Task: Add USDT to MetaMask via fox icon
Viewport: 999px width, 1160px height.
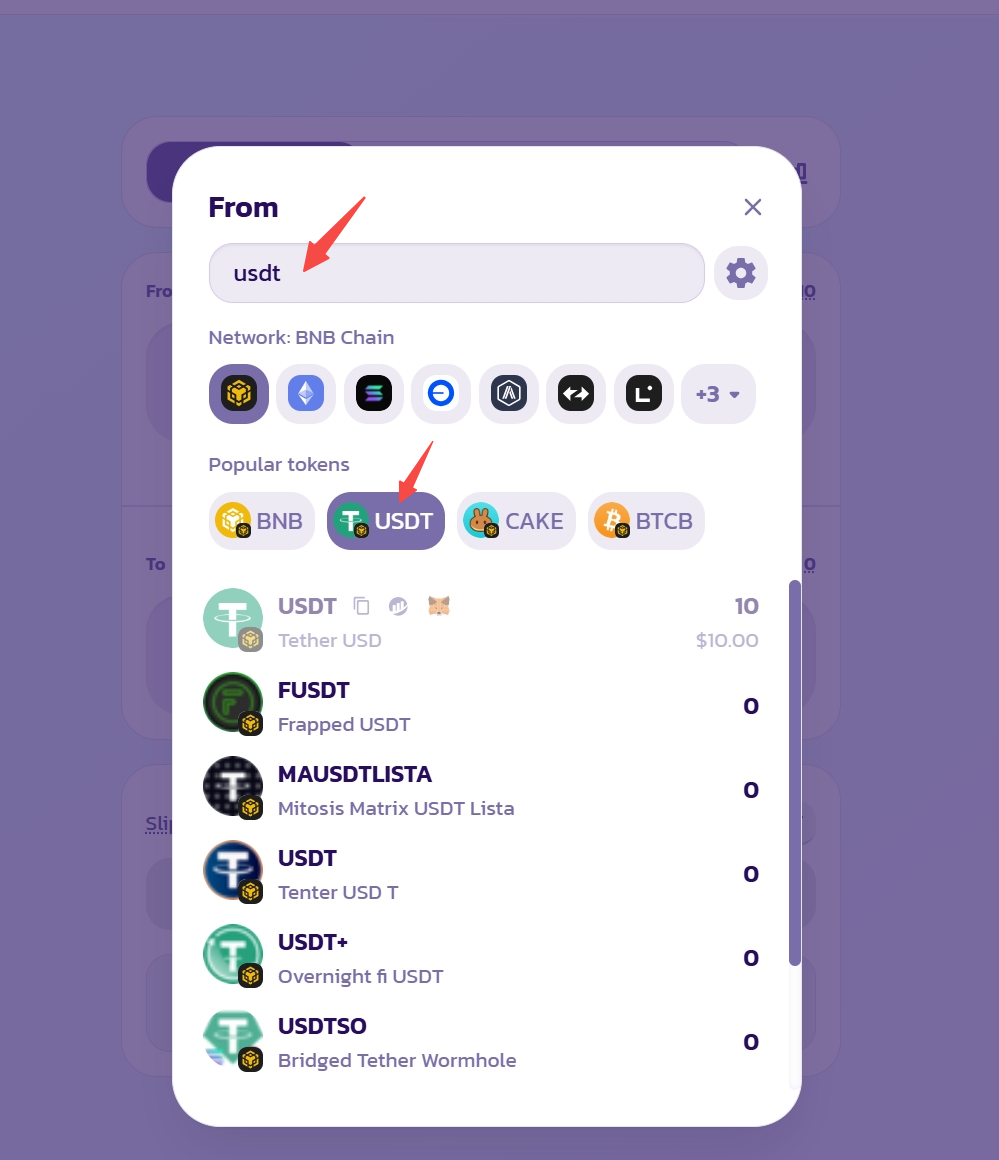Action: 439,606
